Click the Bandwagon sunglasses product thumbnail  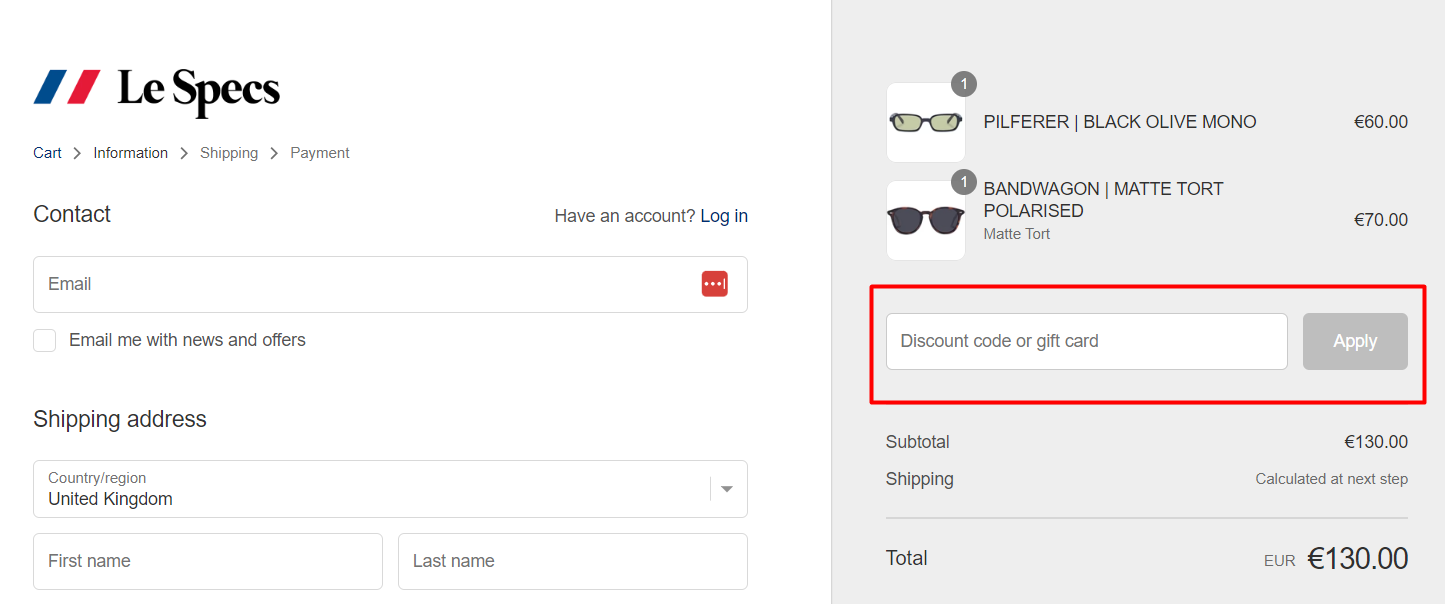926,220
